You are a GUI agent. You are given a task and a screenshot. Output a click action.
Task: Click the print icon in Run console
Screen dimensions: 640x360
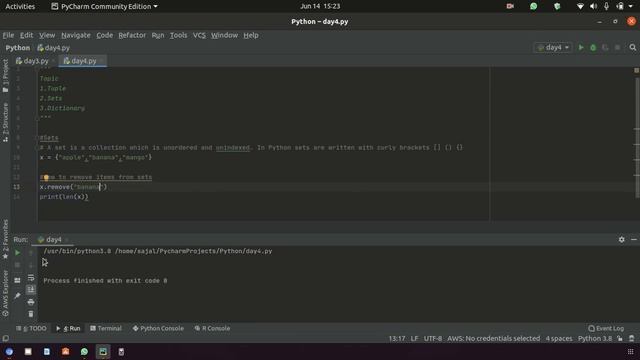tap(31, 302)
